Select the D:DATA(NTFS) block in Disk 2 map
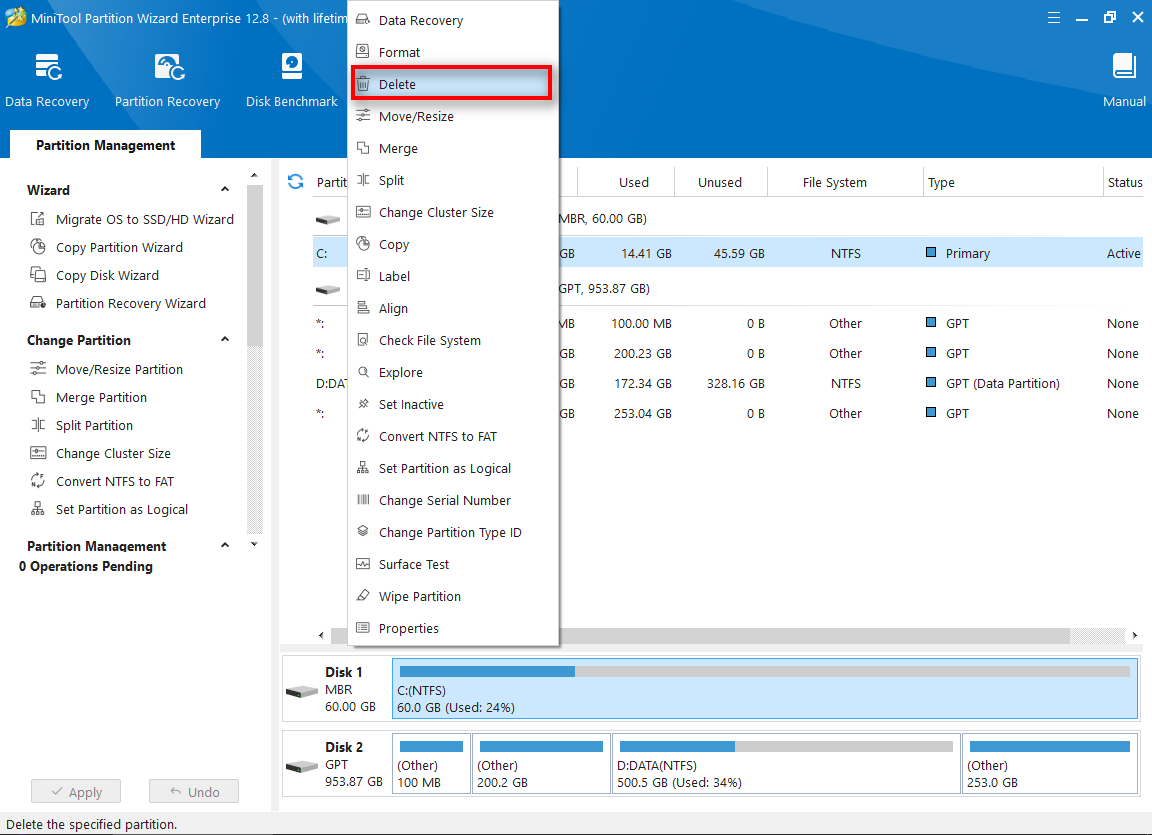The height and width of the screenshot is (835, 1152). pyautogui.click(x=785, y=764)
